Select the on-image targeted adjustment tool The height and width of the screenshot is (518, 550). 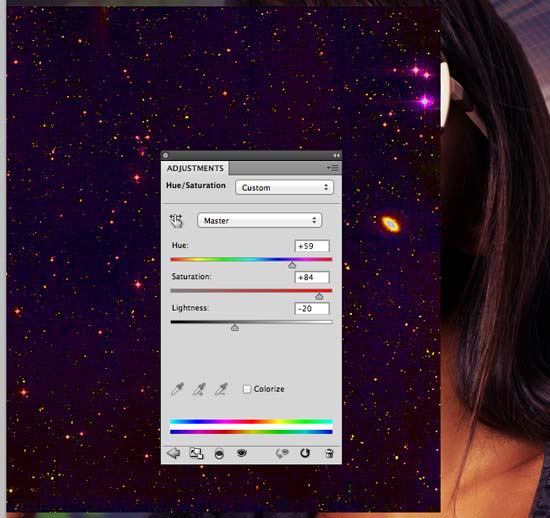tap(176, 221)
